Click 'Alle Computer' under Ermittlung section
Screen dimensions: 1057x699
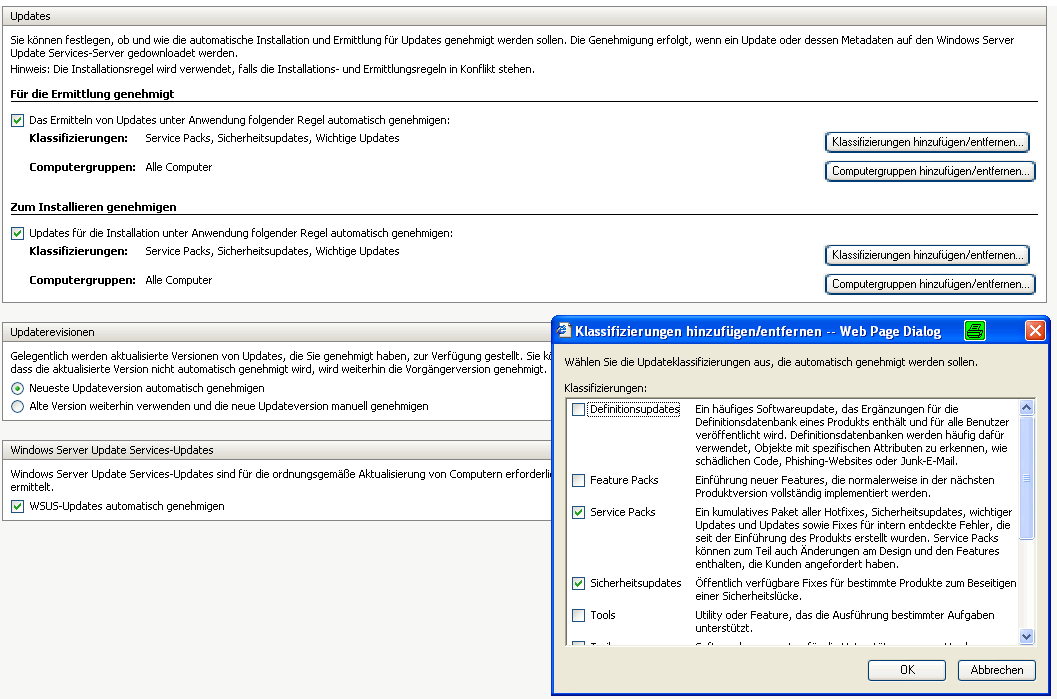pos(179,167)
